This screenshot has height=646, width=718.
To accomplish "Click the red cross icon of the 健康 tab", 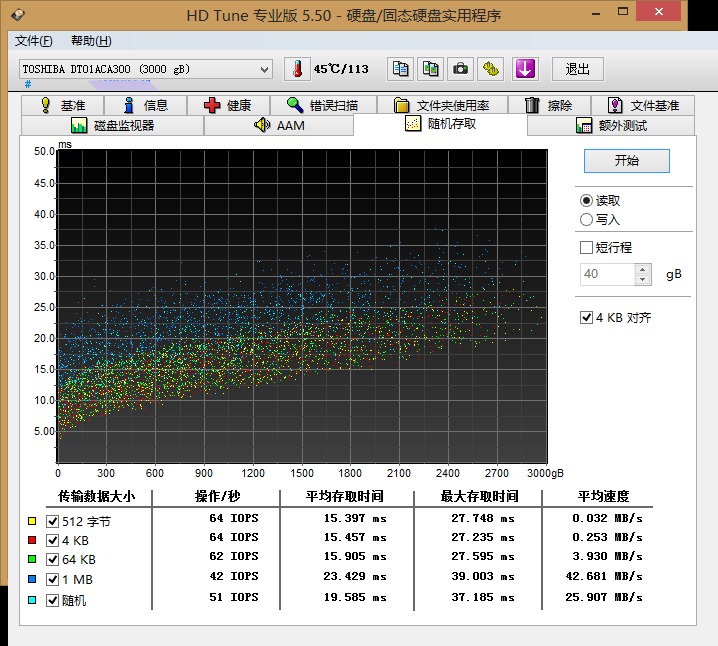I will point(212,105).
